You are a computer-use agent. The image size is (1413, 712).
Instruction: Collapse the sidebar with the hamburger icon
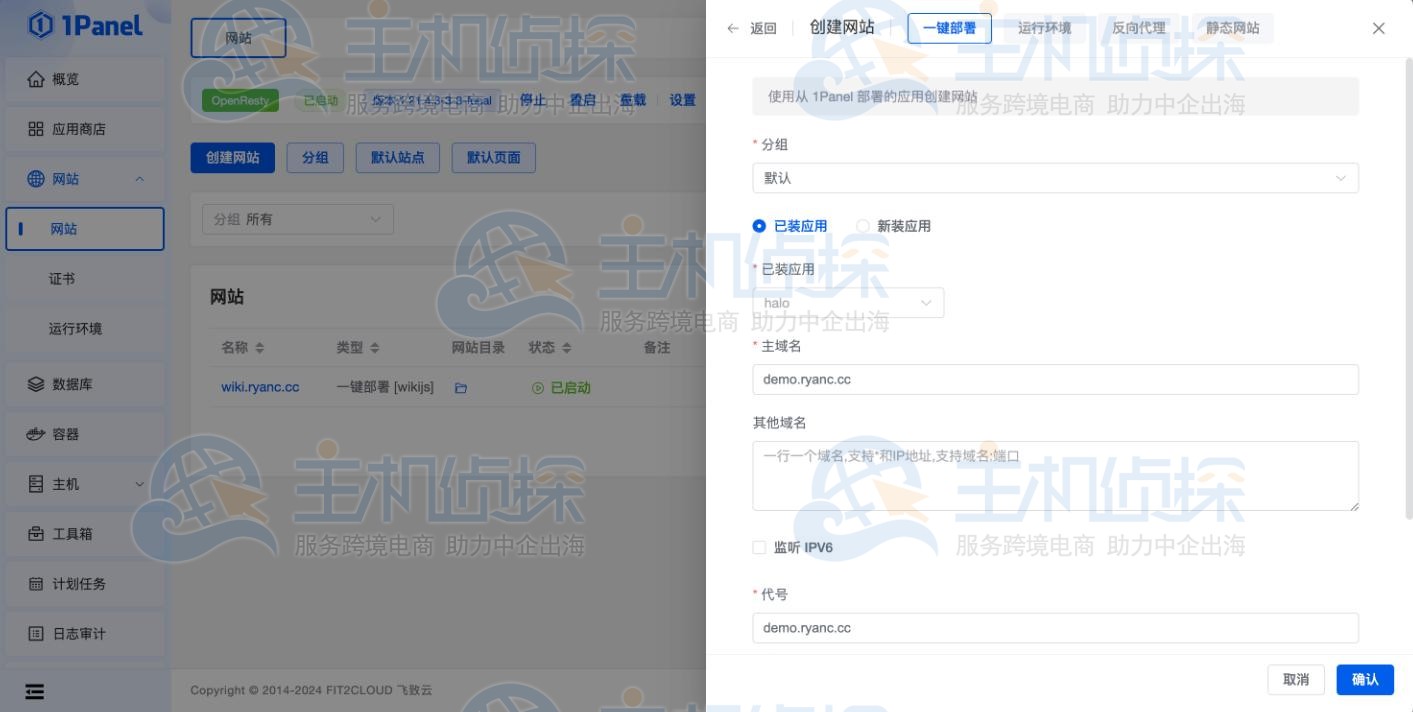[32, 691]
